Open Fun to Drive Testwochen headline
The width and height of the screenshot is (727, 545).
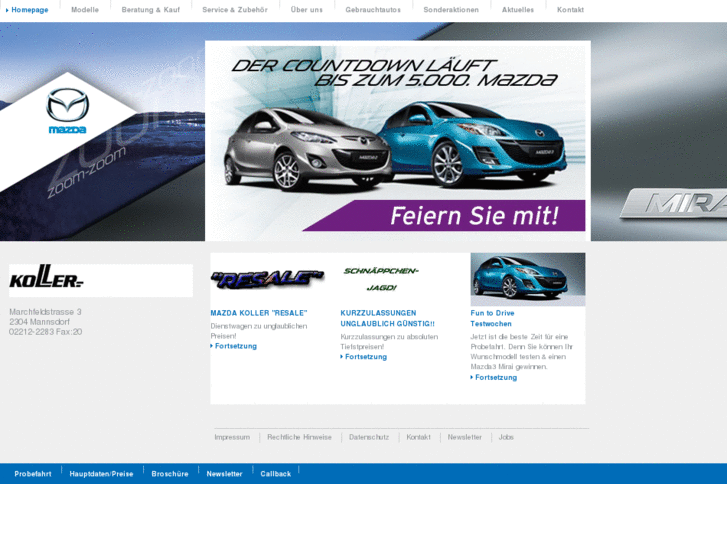coord(492,318)
